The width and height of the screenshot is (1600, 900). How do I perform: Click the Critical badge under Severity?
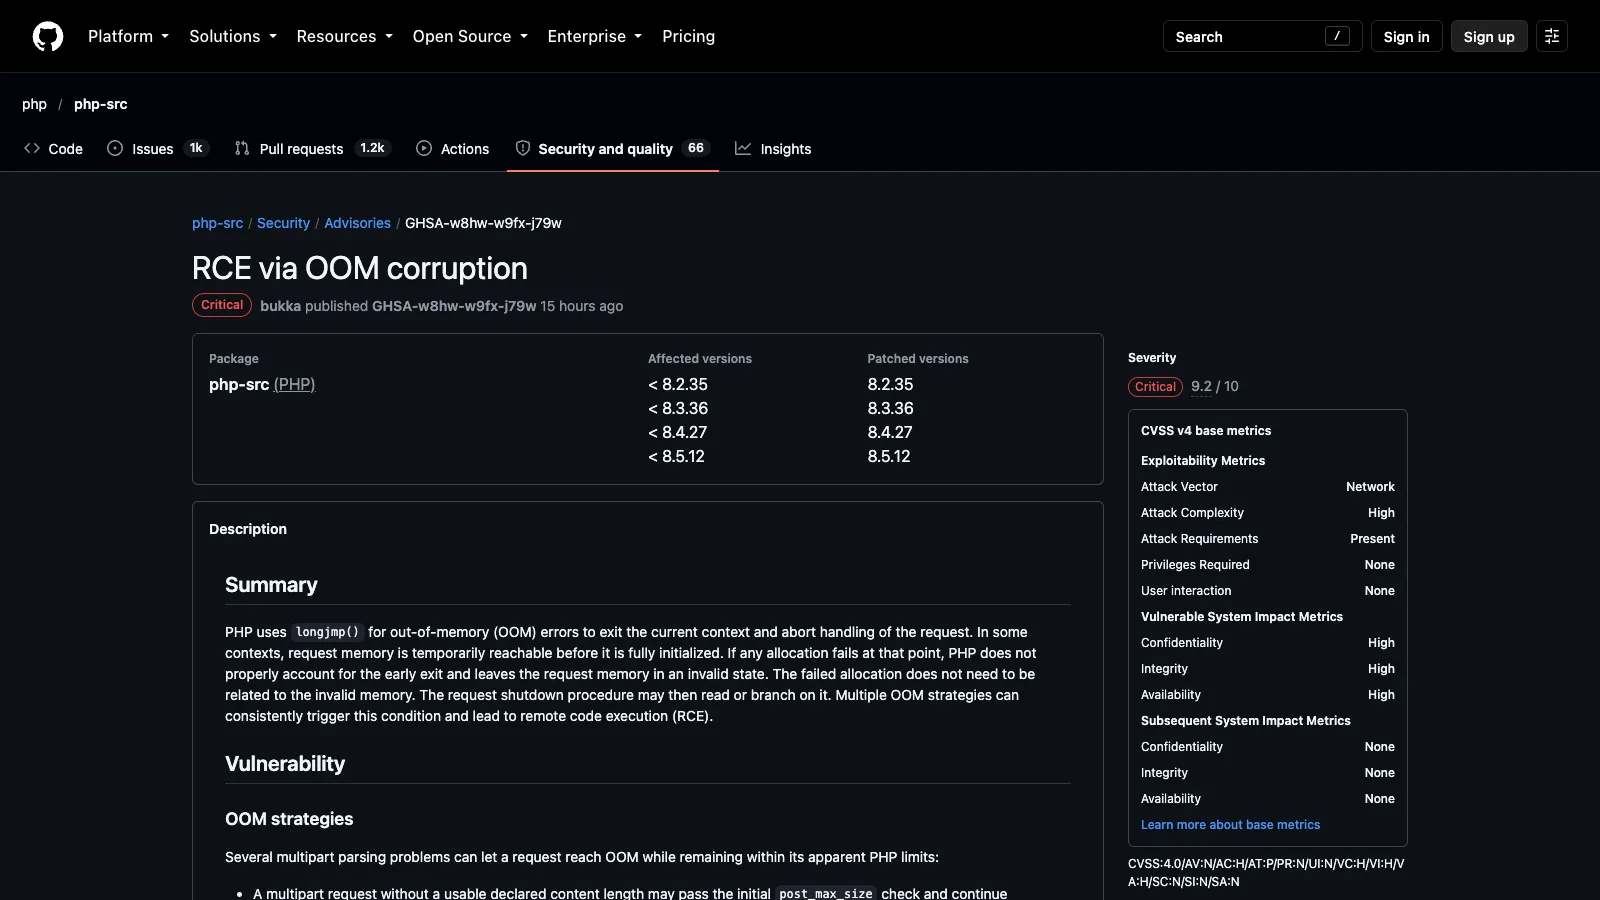coord(1155,387)
